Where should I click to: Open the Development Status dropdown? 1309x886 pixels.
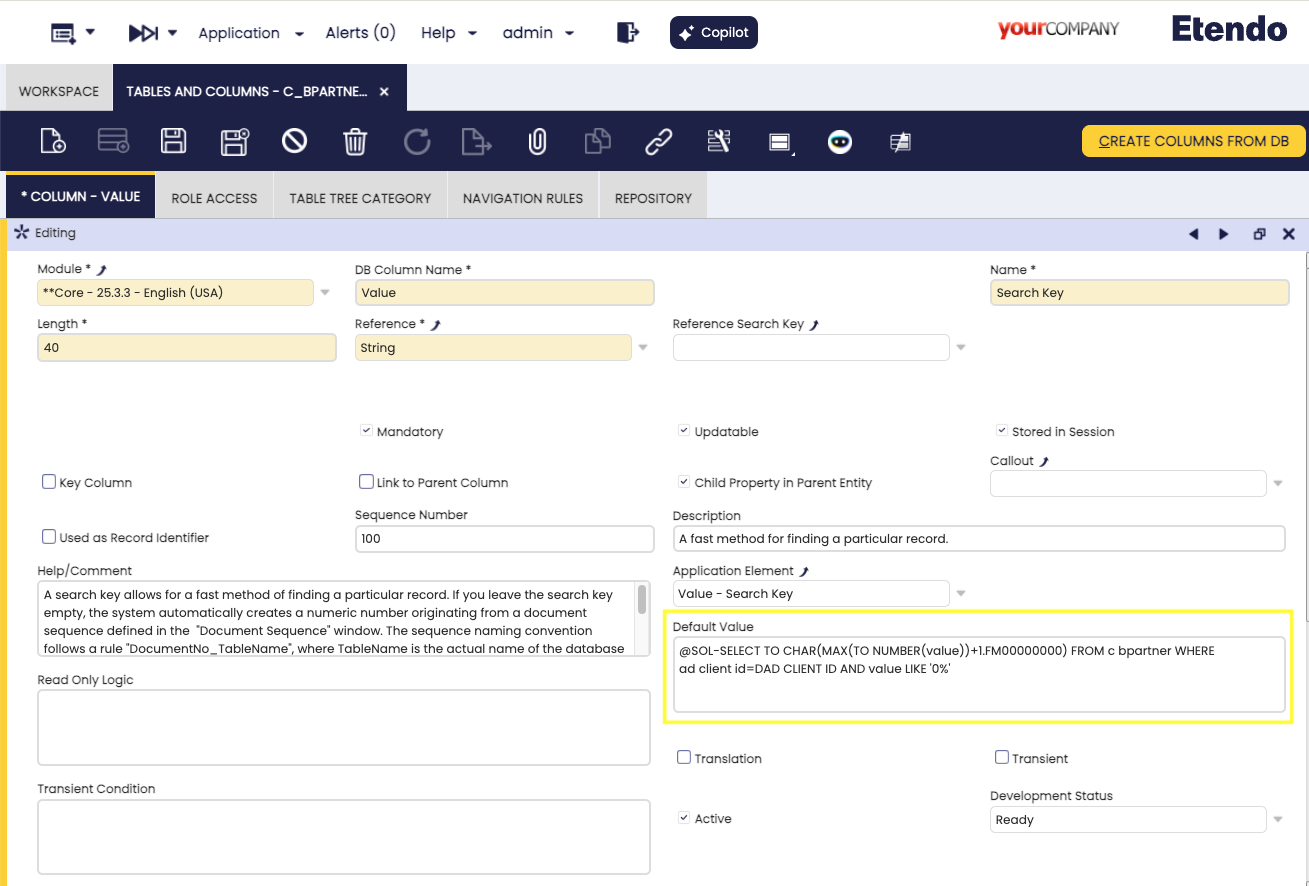tap(1277, 820)
